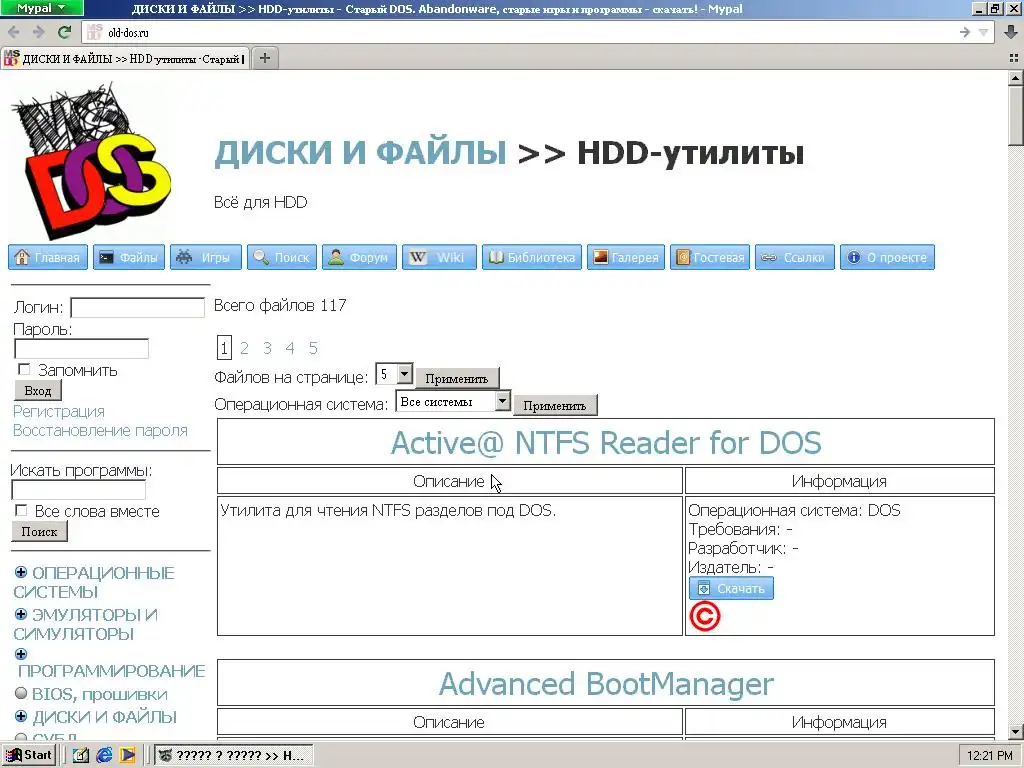Image resolution: width=1024 pixels, height=768 pixels.
Task: Reload the page with the refresh icon
Action: (x=64, y=32)
